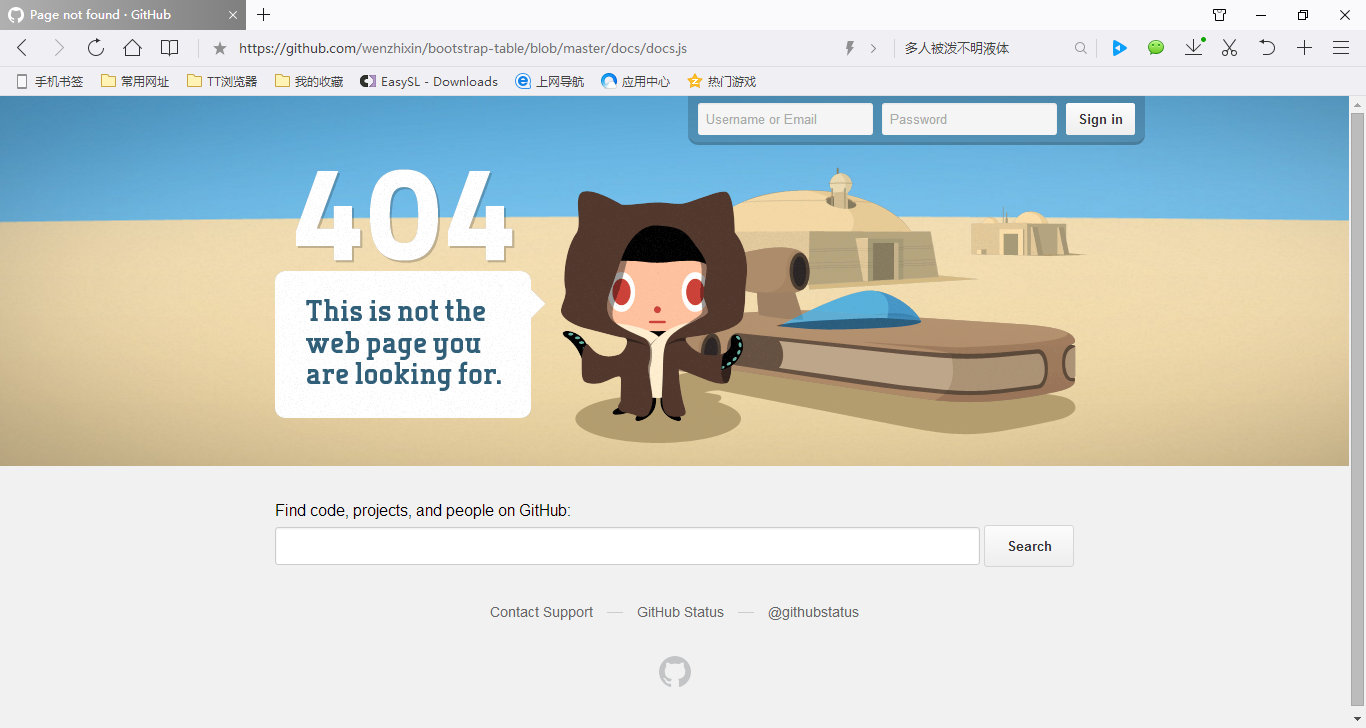
Task: Open the TT浏览器 bookmarks folder
Action: pyautogui.click(x=222, y=82)
